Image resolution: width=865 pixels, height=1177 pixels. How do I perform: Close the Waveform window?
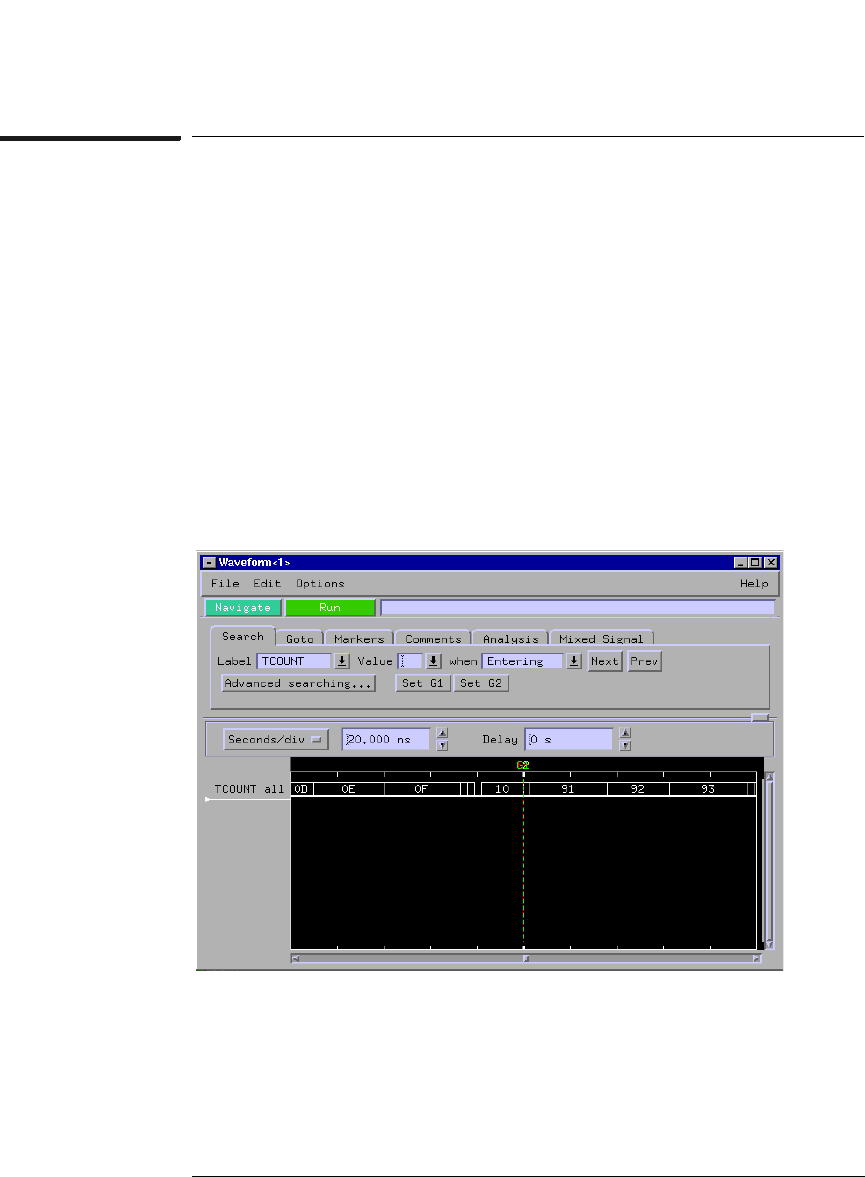pos(770,562)
